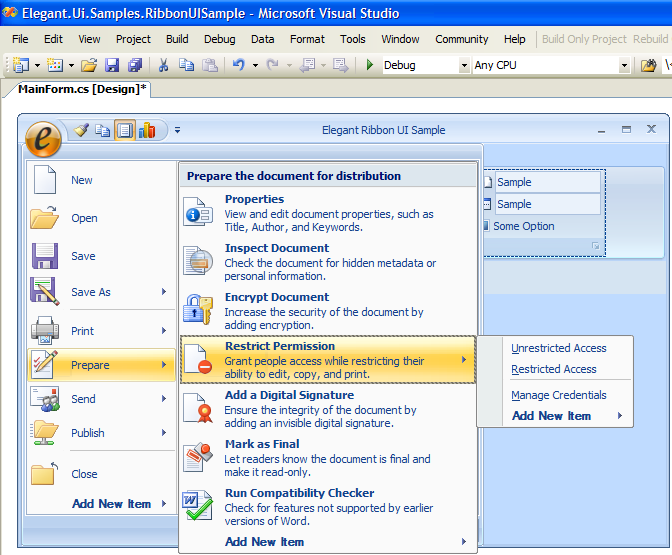
Task: Expand Add New Item arrow in flyout submenu
Action: pos(620,415)
